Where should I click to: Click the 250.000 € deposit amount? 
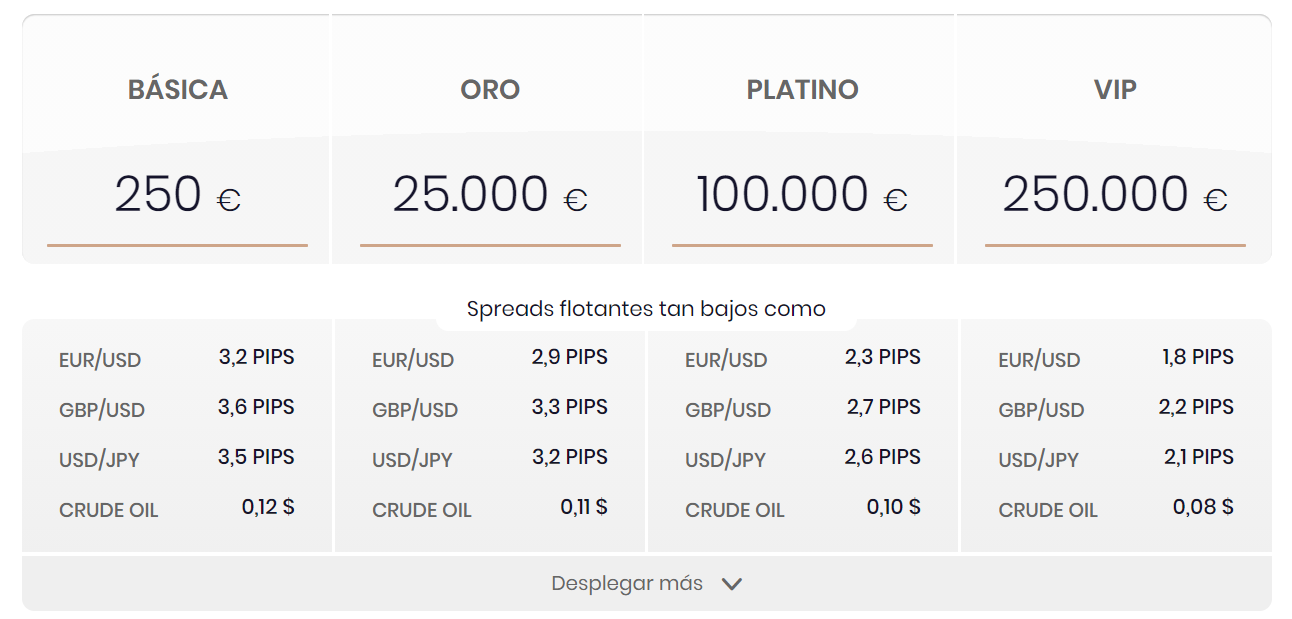point(1117,192)
